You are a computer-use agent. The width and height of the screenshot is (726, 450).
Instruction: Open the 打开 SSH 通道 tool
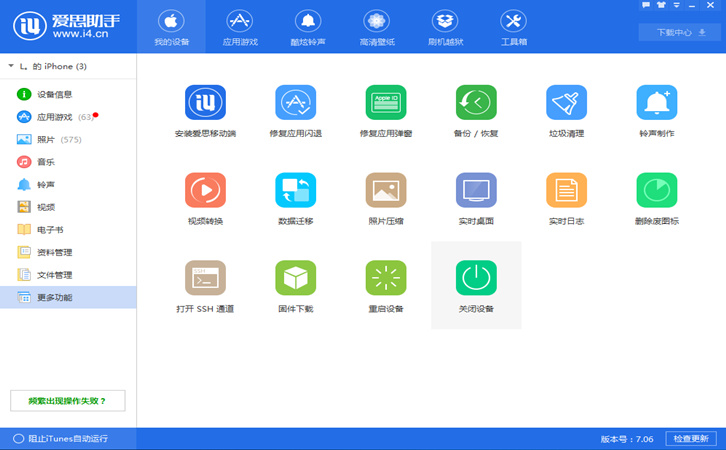205,278
